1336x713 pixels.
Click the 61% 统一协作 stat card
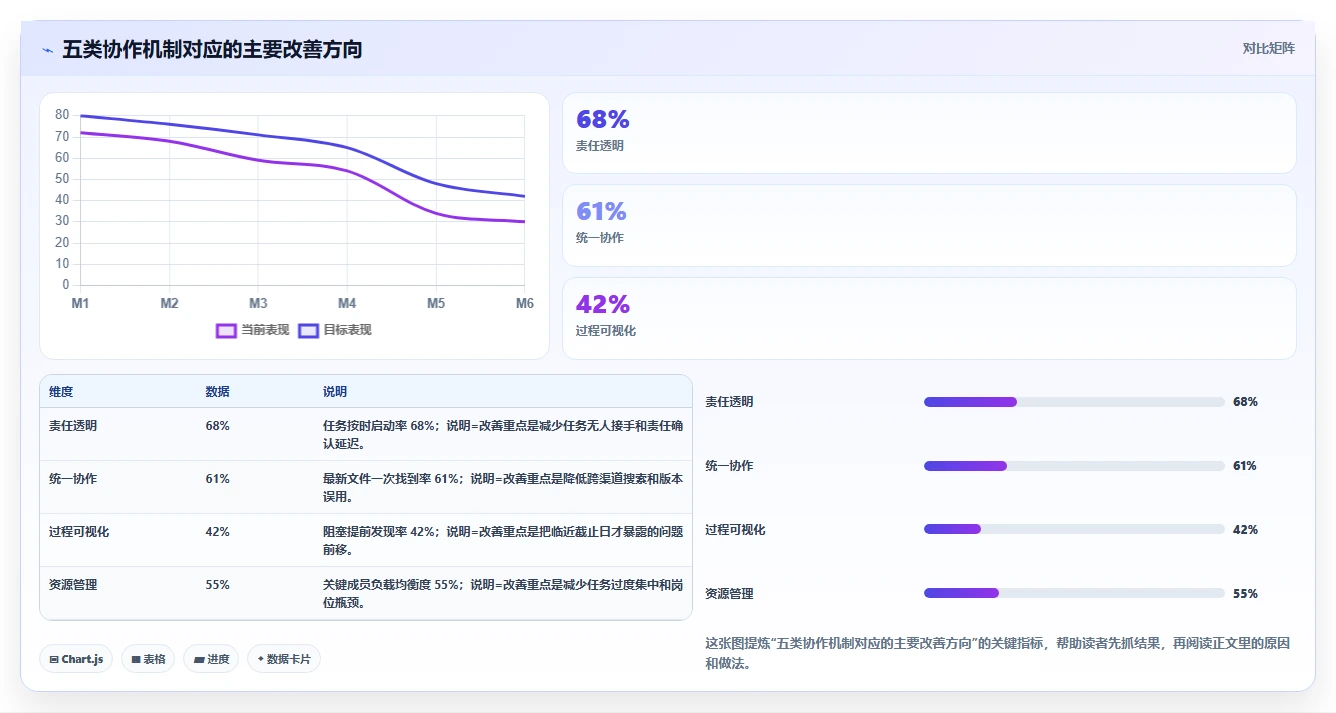tap(929, 225)
